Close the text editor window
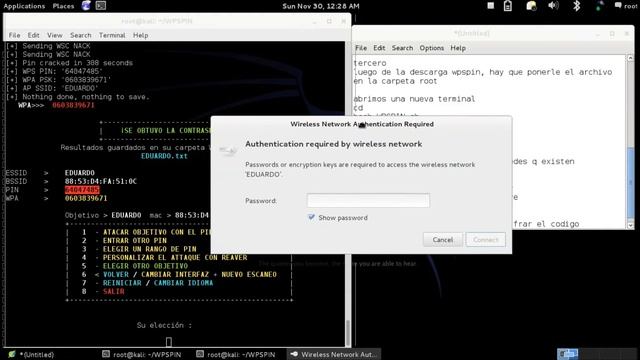Image resolution: width=640 pixels, height=360 pixels. click(627, 33)
